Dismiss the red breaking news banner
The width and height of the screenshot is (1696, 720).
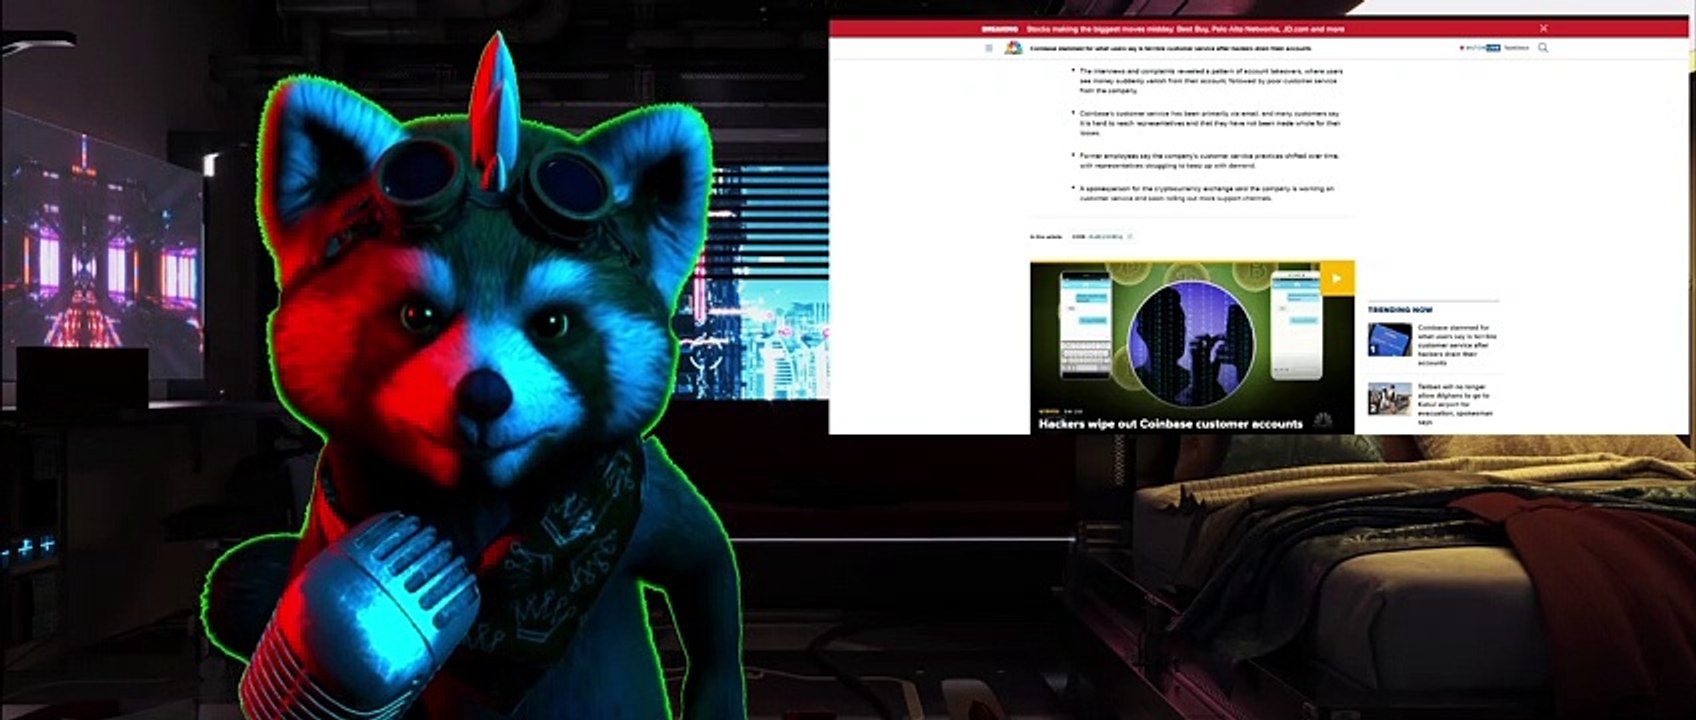point(1543,29)
